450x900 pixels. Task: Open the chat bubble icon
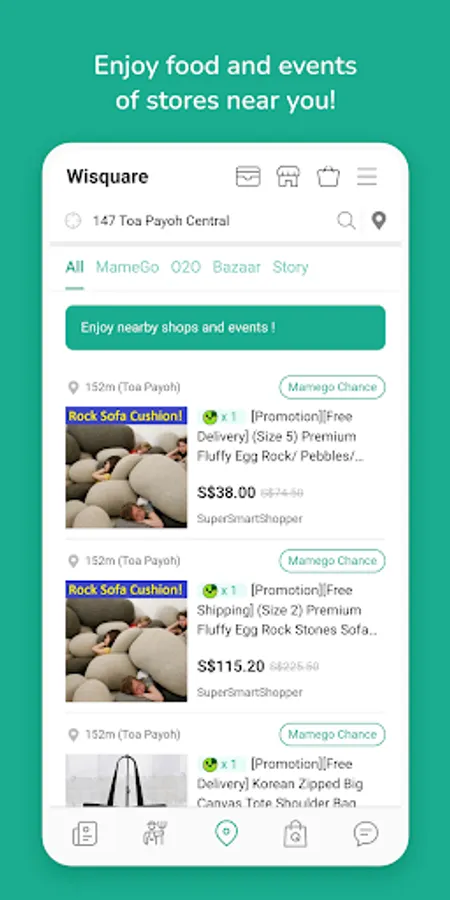(366, 833)
